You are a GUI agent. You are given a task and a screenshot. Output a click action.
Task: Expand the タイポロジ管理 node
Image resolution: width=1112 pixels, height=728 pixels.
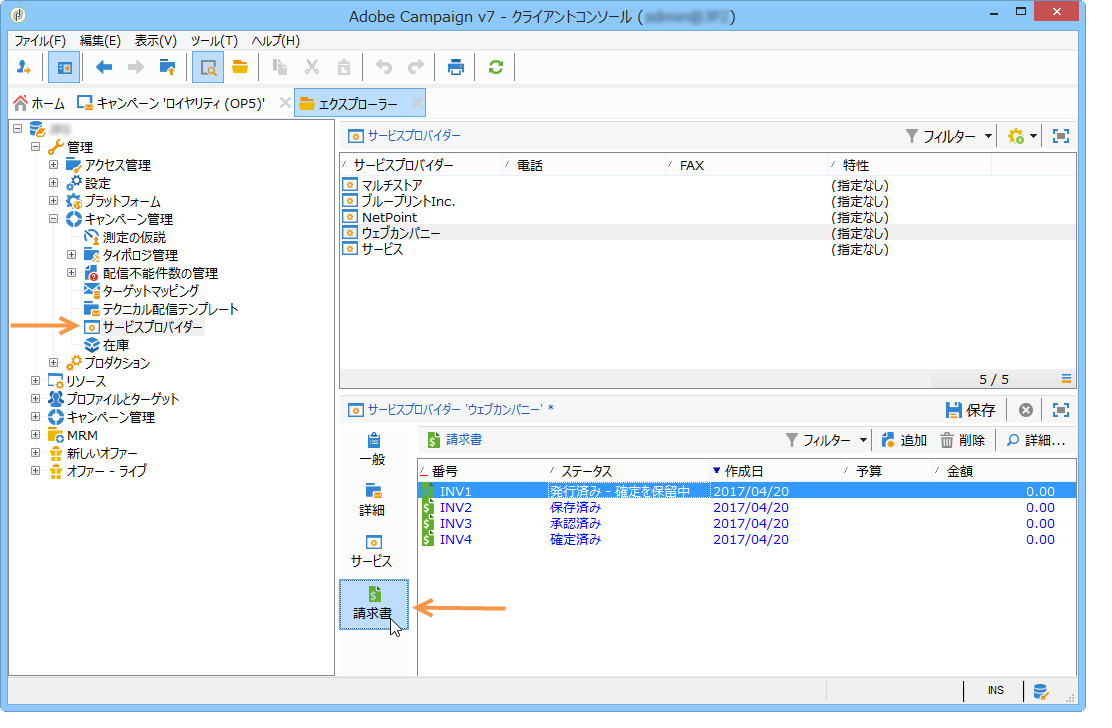tap(72, 254)
